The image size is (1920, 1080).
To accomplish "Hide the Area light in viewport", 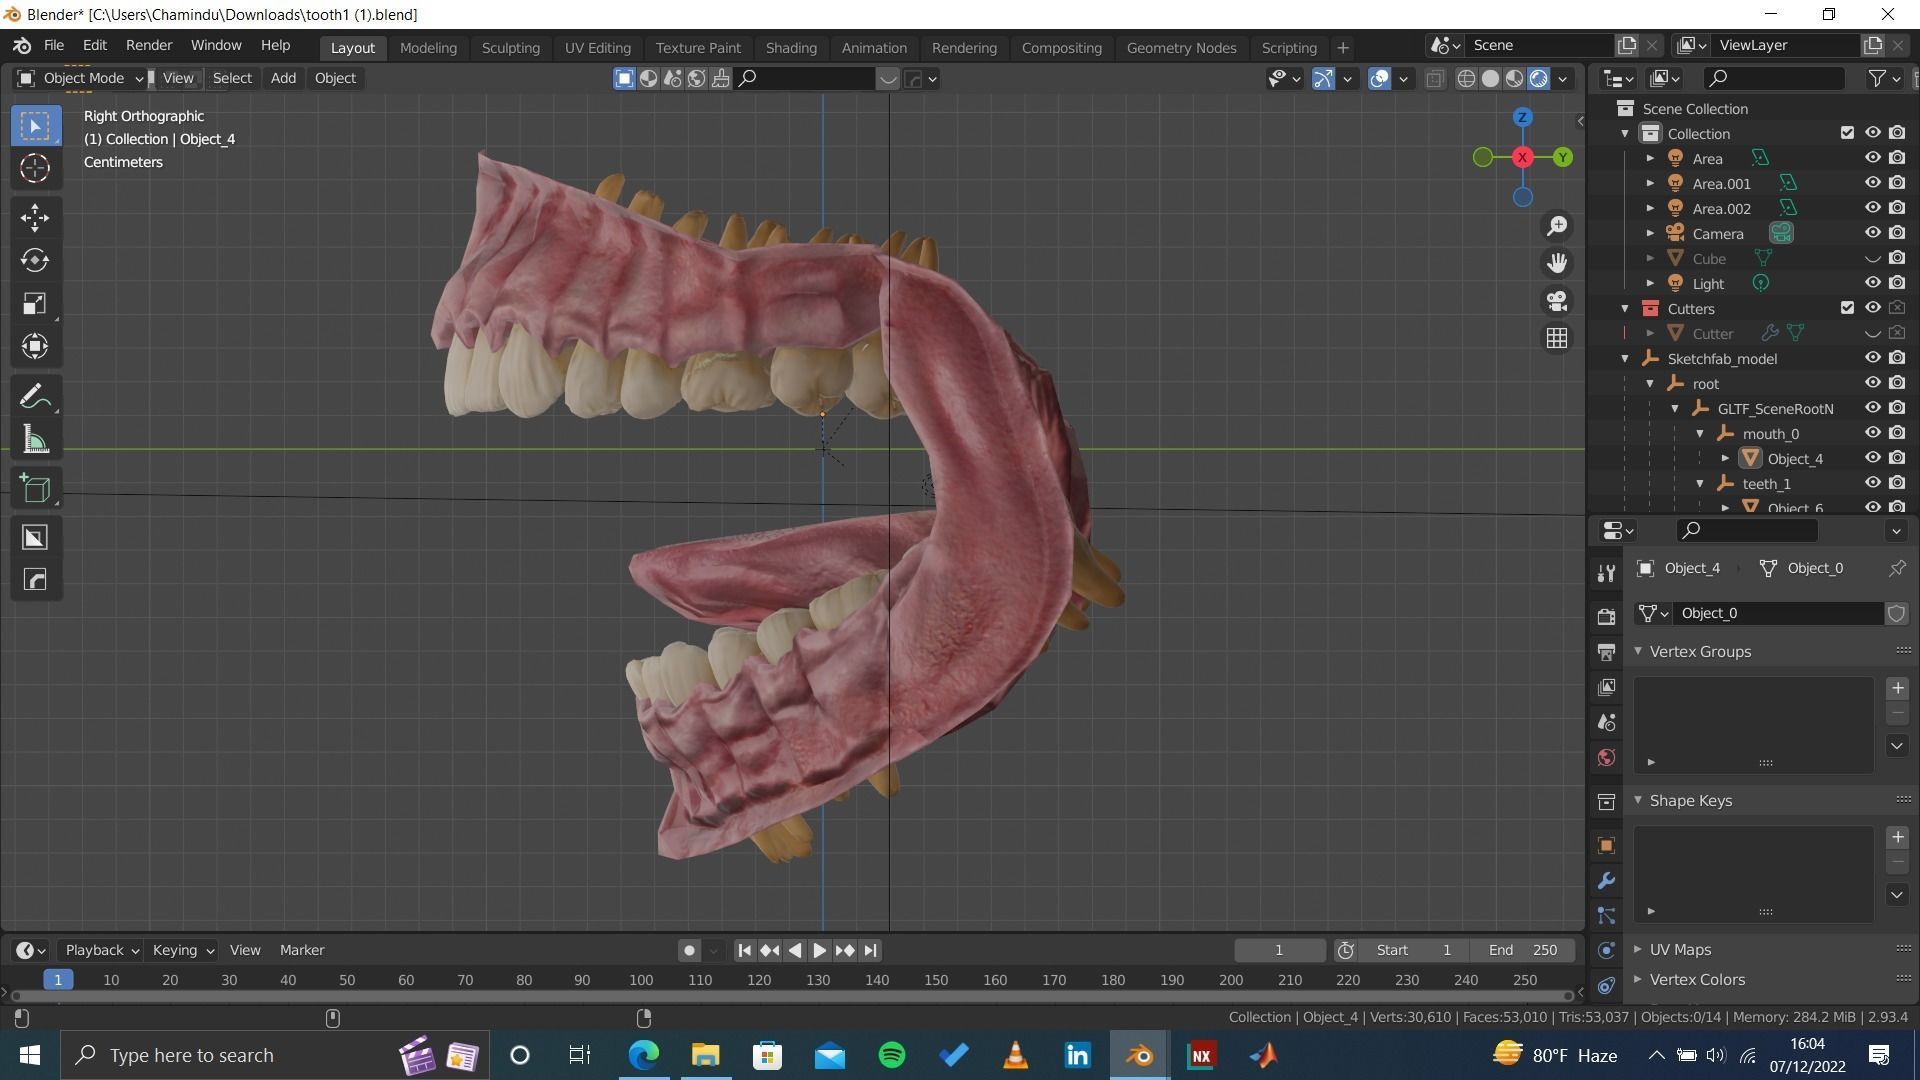I will [1872, 158].
